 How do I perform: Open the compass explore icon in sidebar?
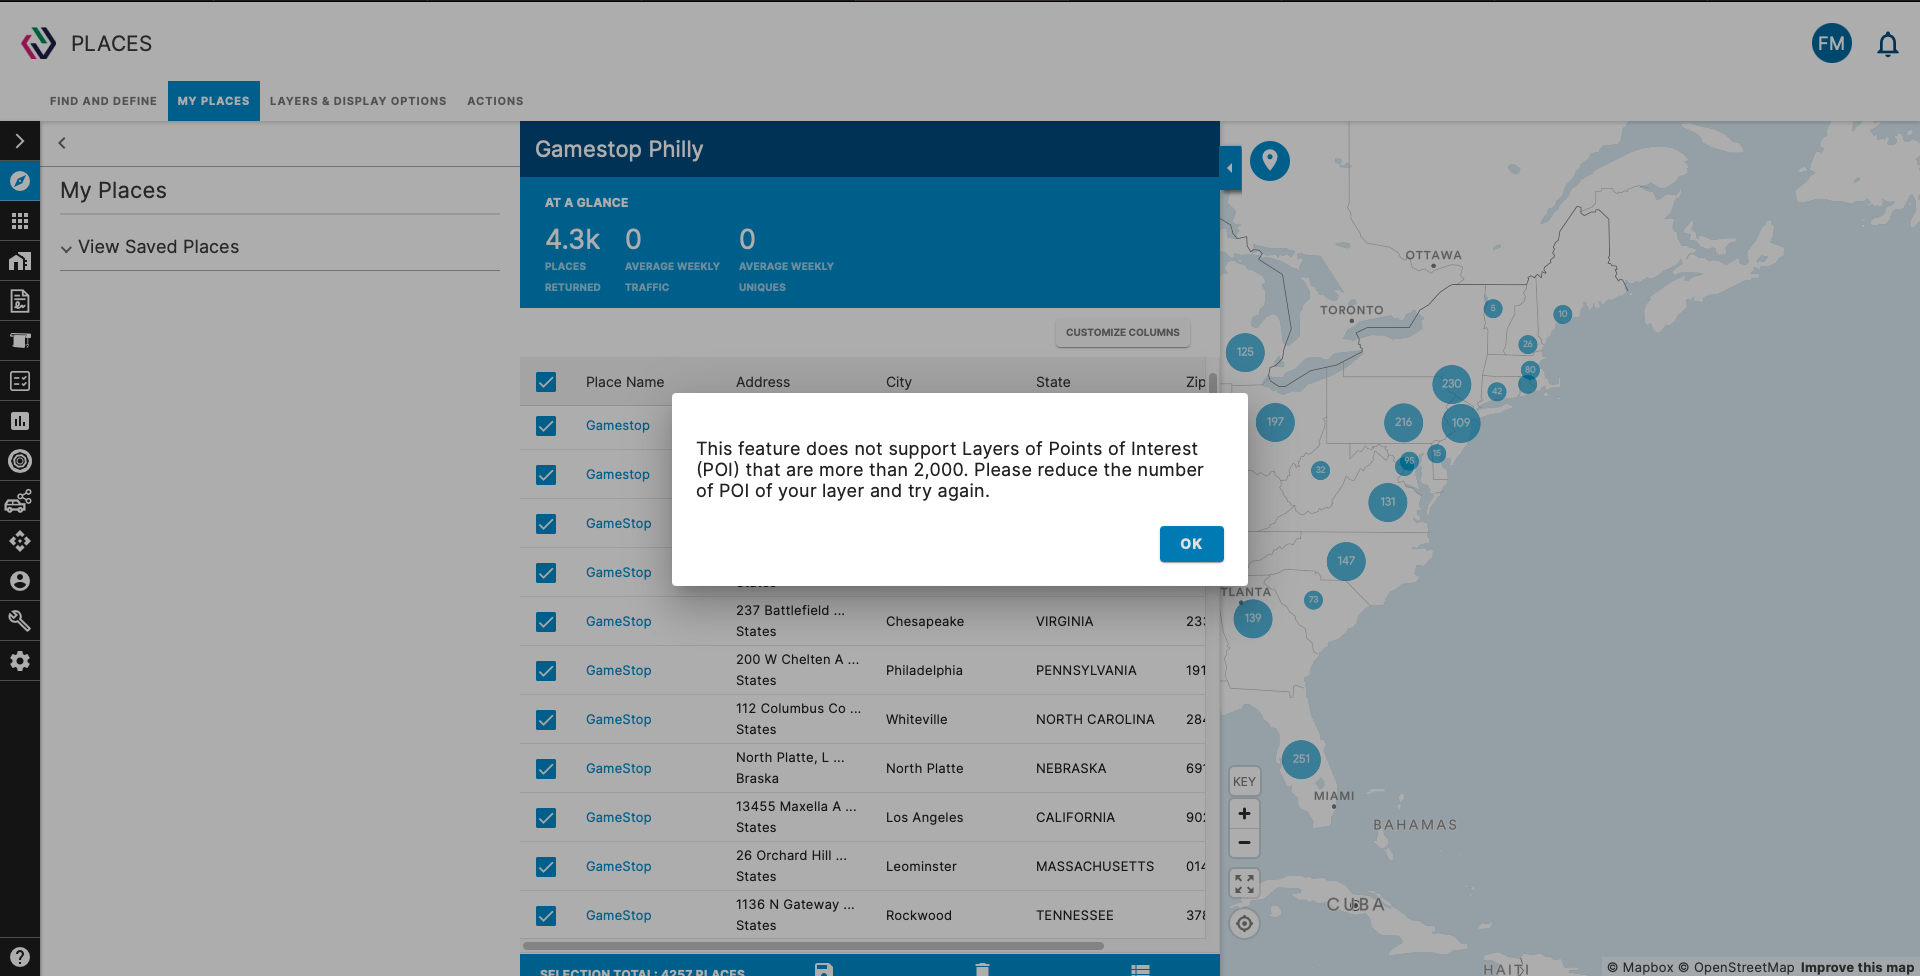tap(20, 181)
